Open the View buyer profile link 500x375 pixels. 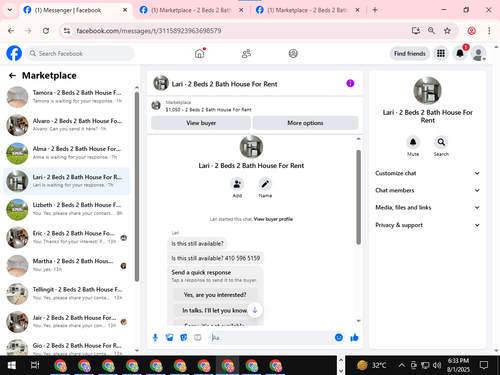[x=273, y=219]
